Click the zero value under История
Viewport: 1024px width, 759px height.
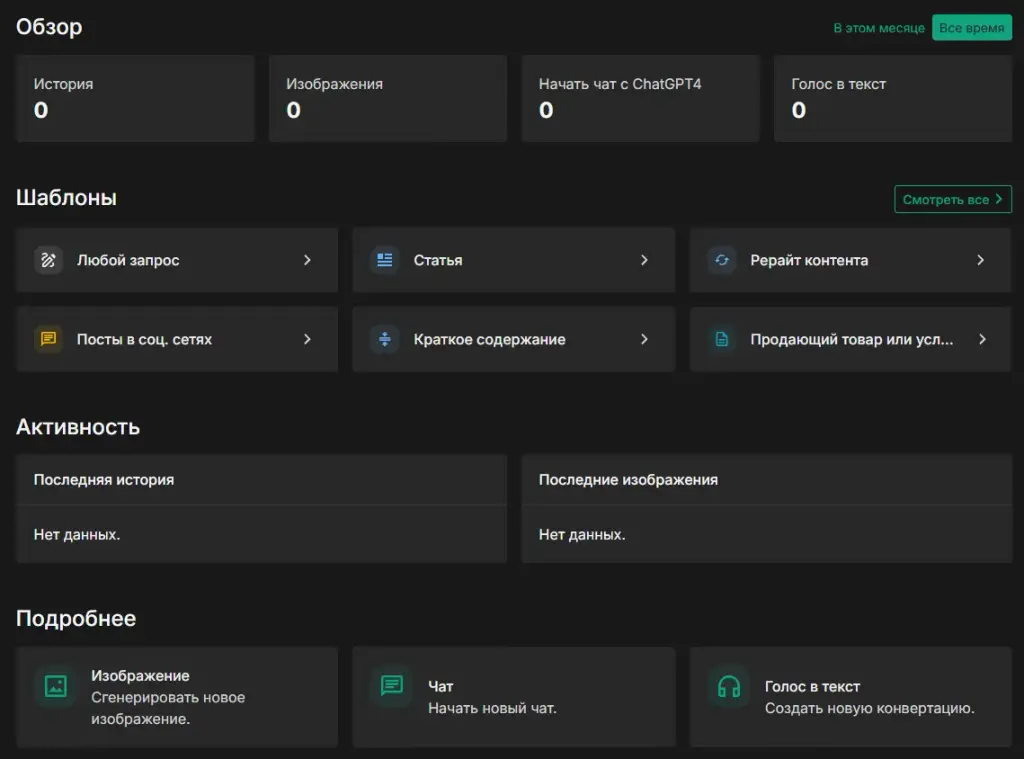[41, 110]
